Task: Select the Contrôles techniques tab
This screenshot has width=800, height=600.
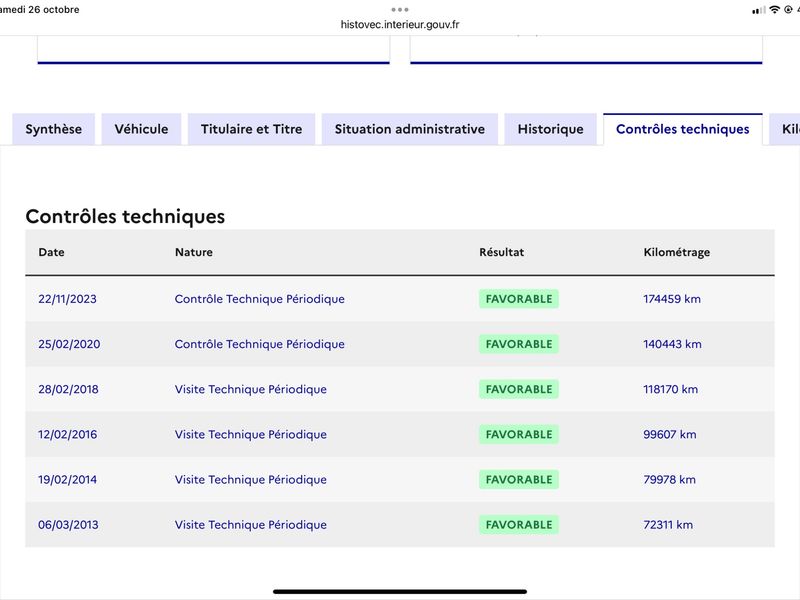Action: pos(683,129)
